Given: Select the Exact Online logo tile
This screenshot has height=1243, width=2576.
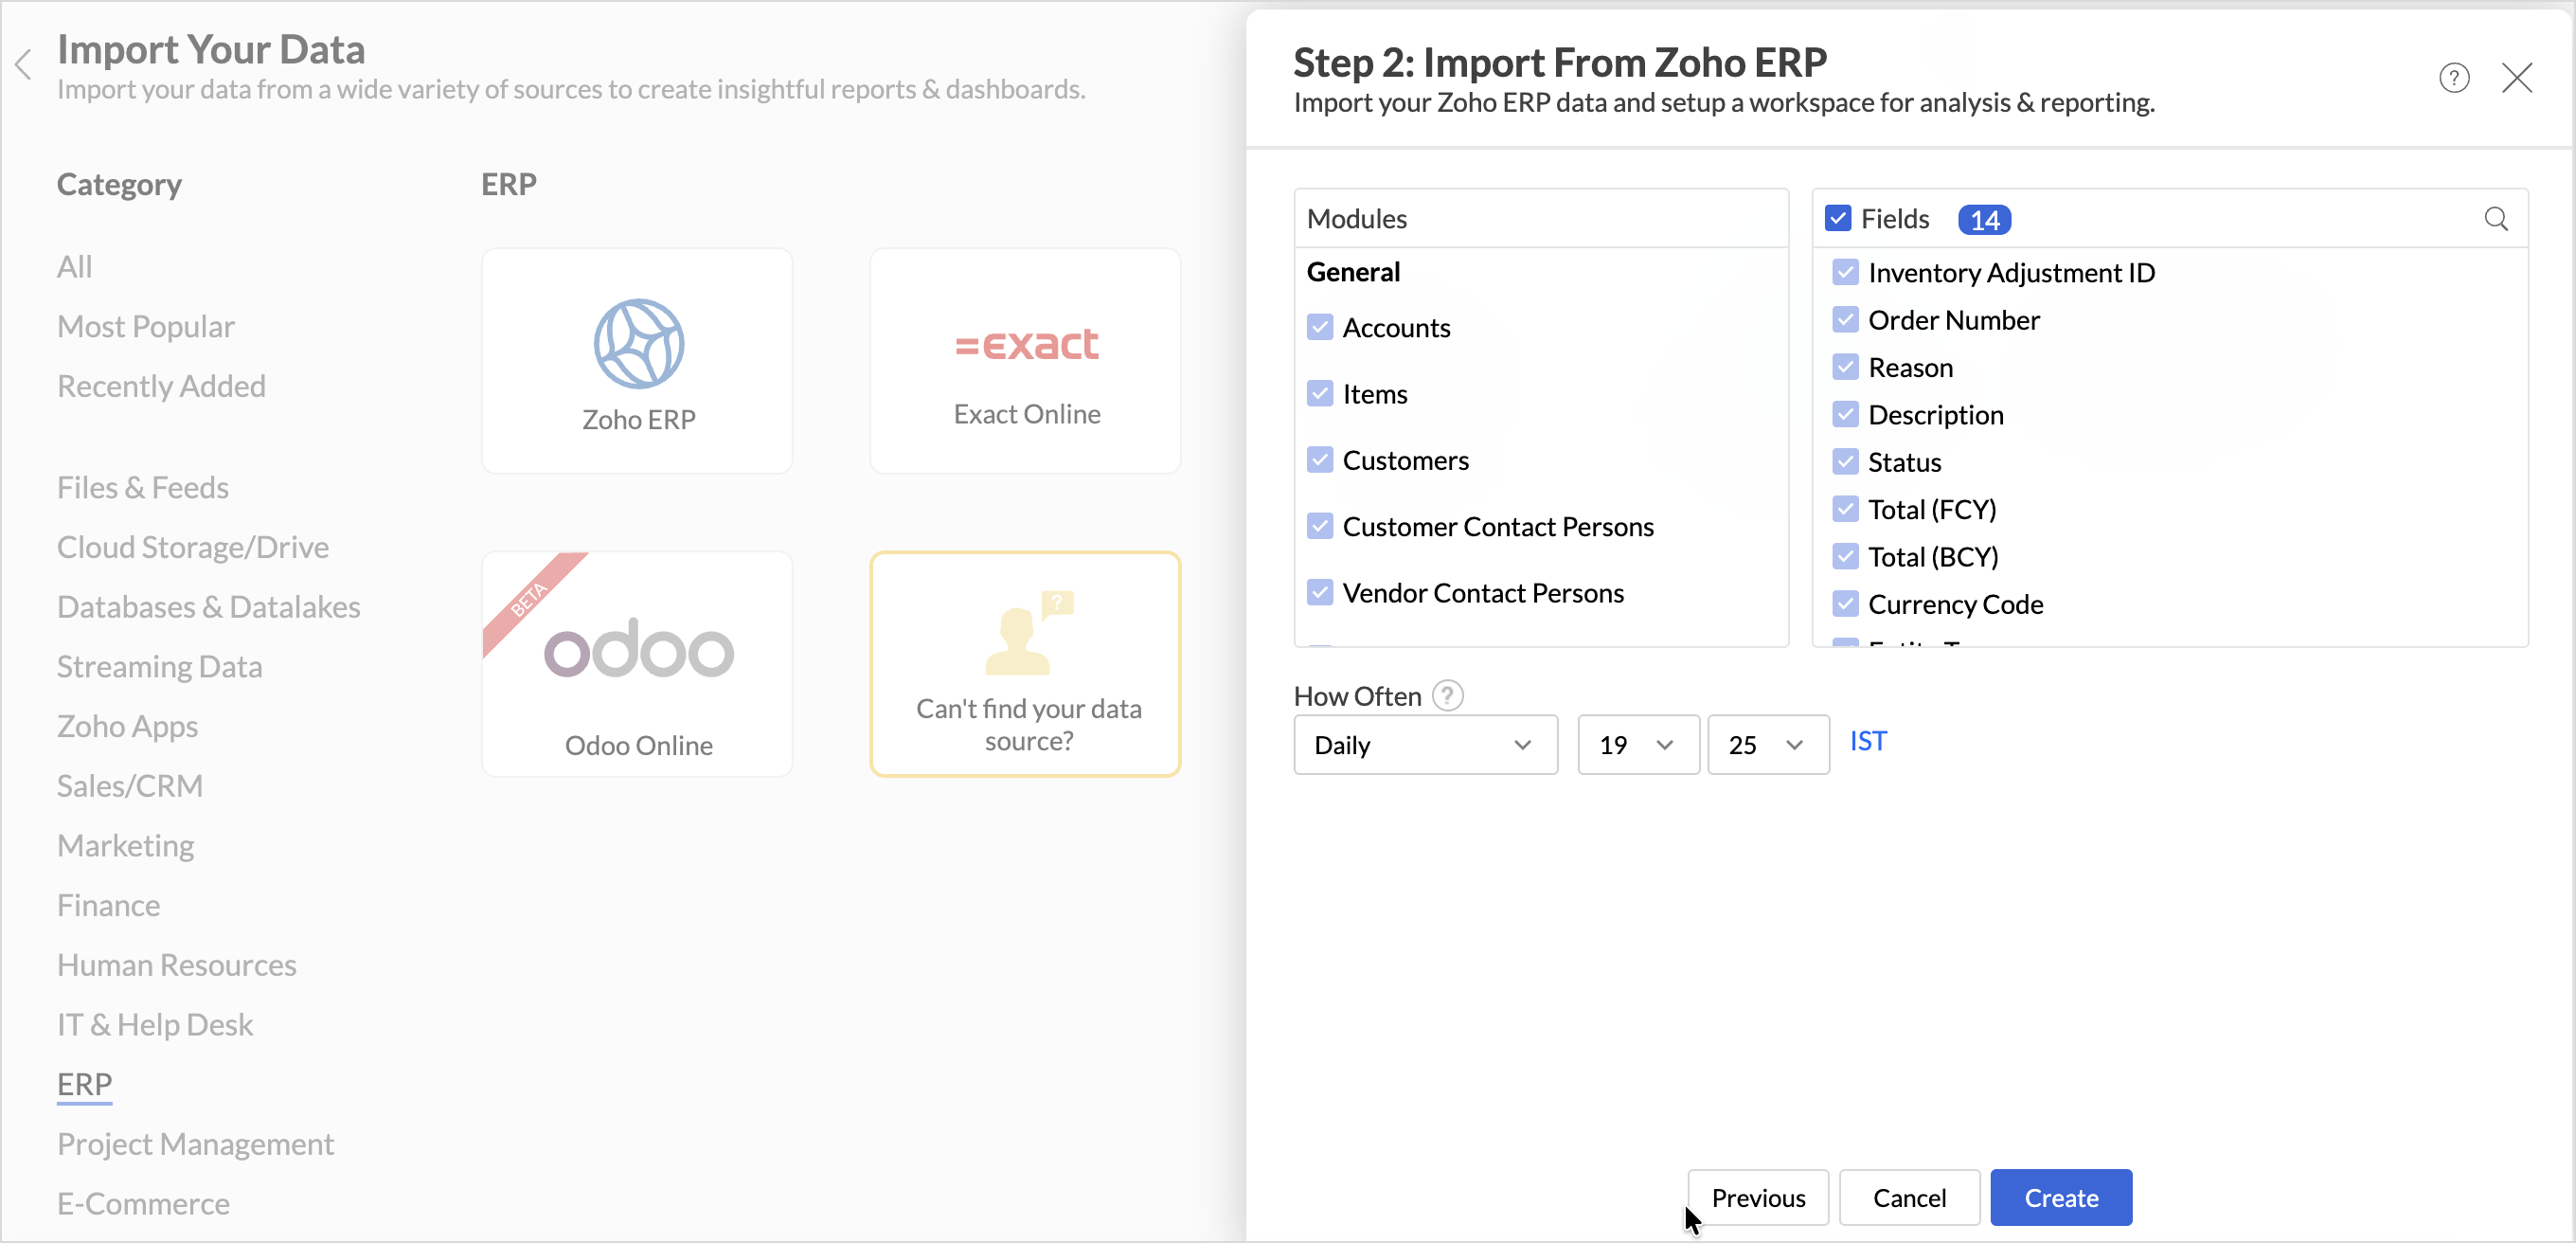Looking at the screenshot, I should [x=1025, y=361].
